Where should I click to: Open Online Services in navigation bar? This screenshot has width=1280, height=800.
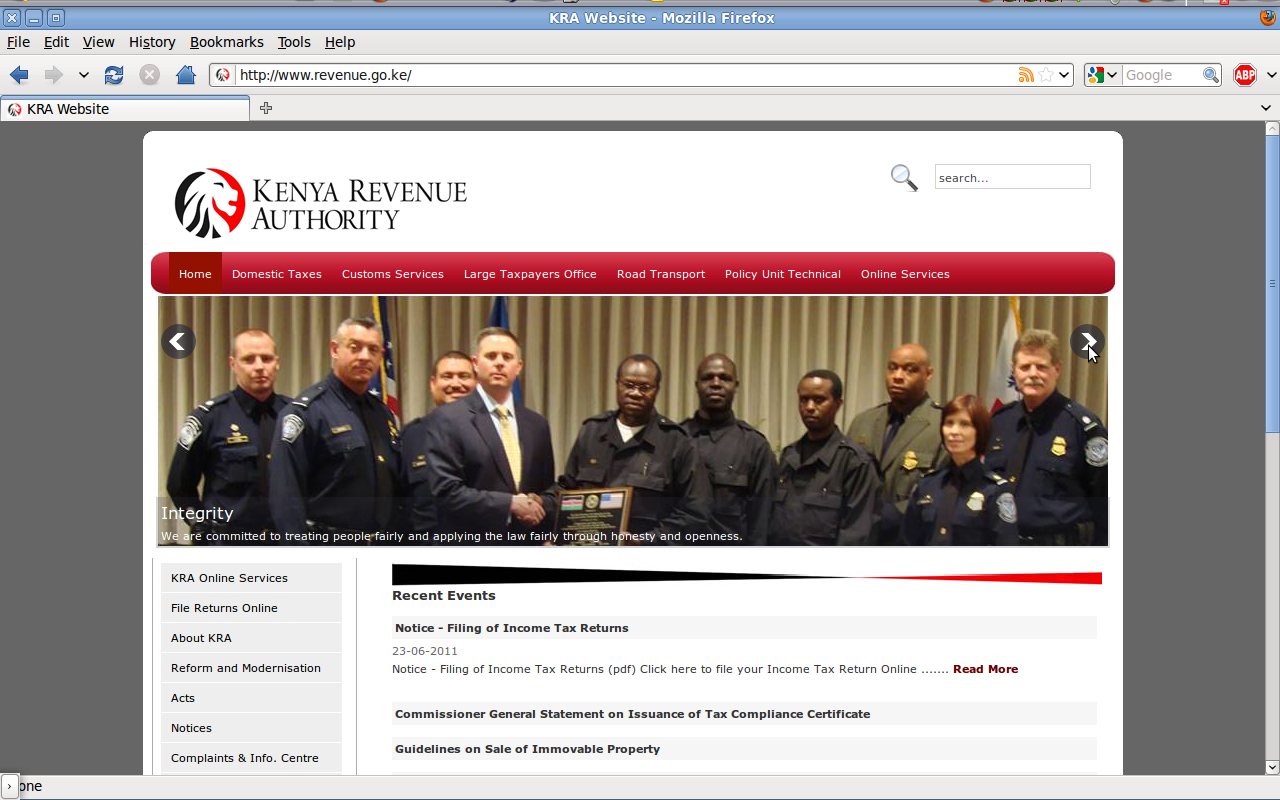(x=905, y=274)
